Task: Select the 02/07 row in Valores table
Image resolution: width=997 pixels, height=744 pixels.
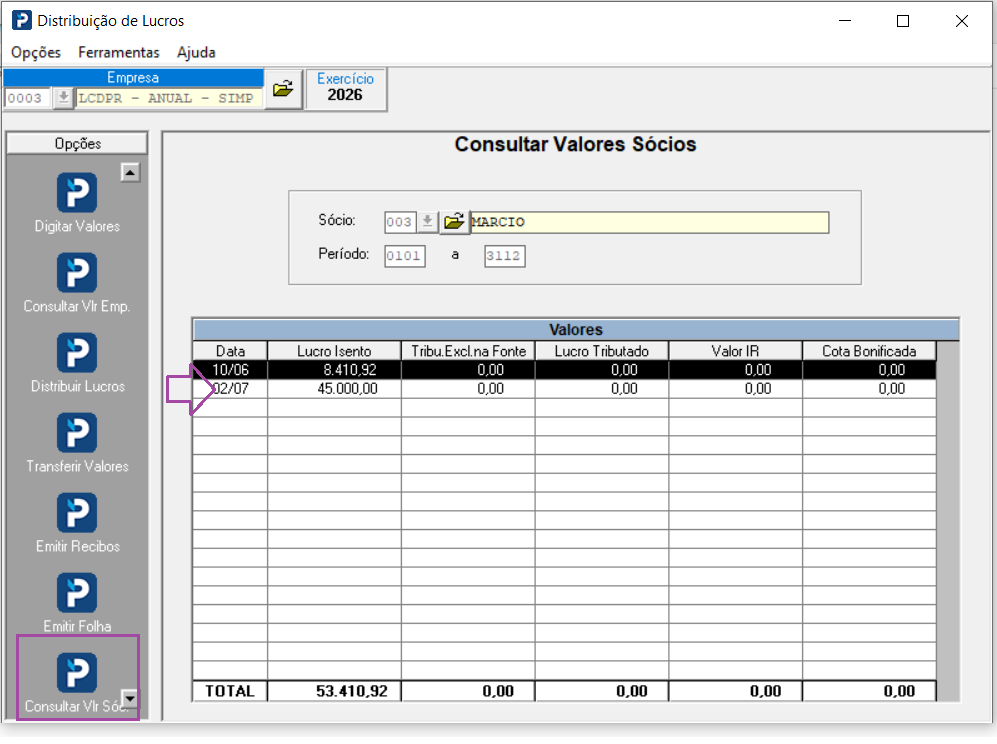Action: point(564,389)
